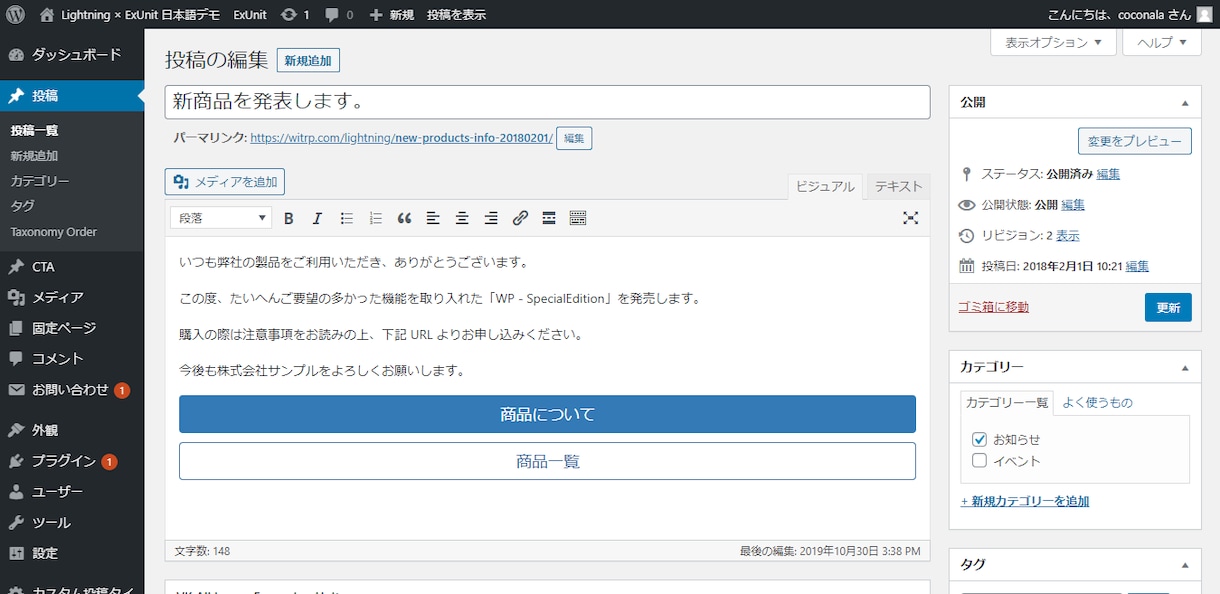The width and height of the screenshot is (1220, 594).
Task: Click メディアを追加 button
Action: point(225,181)
